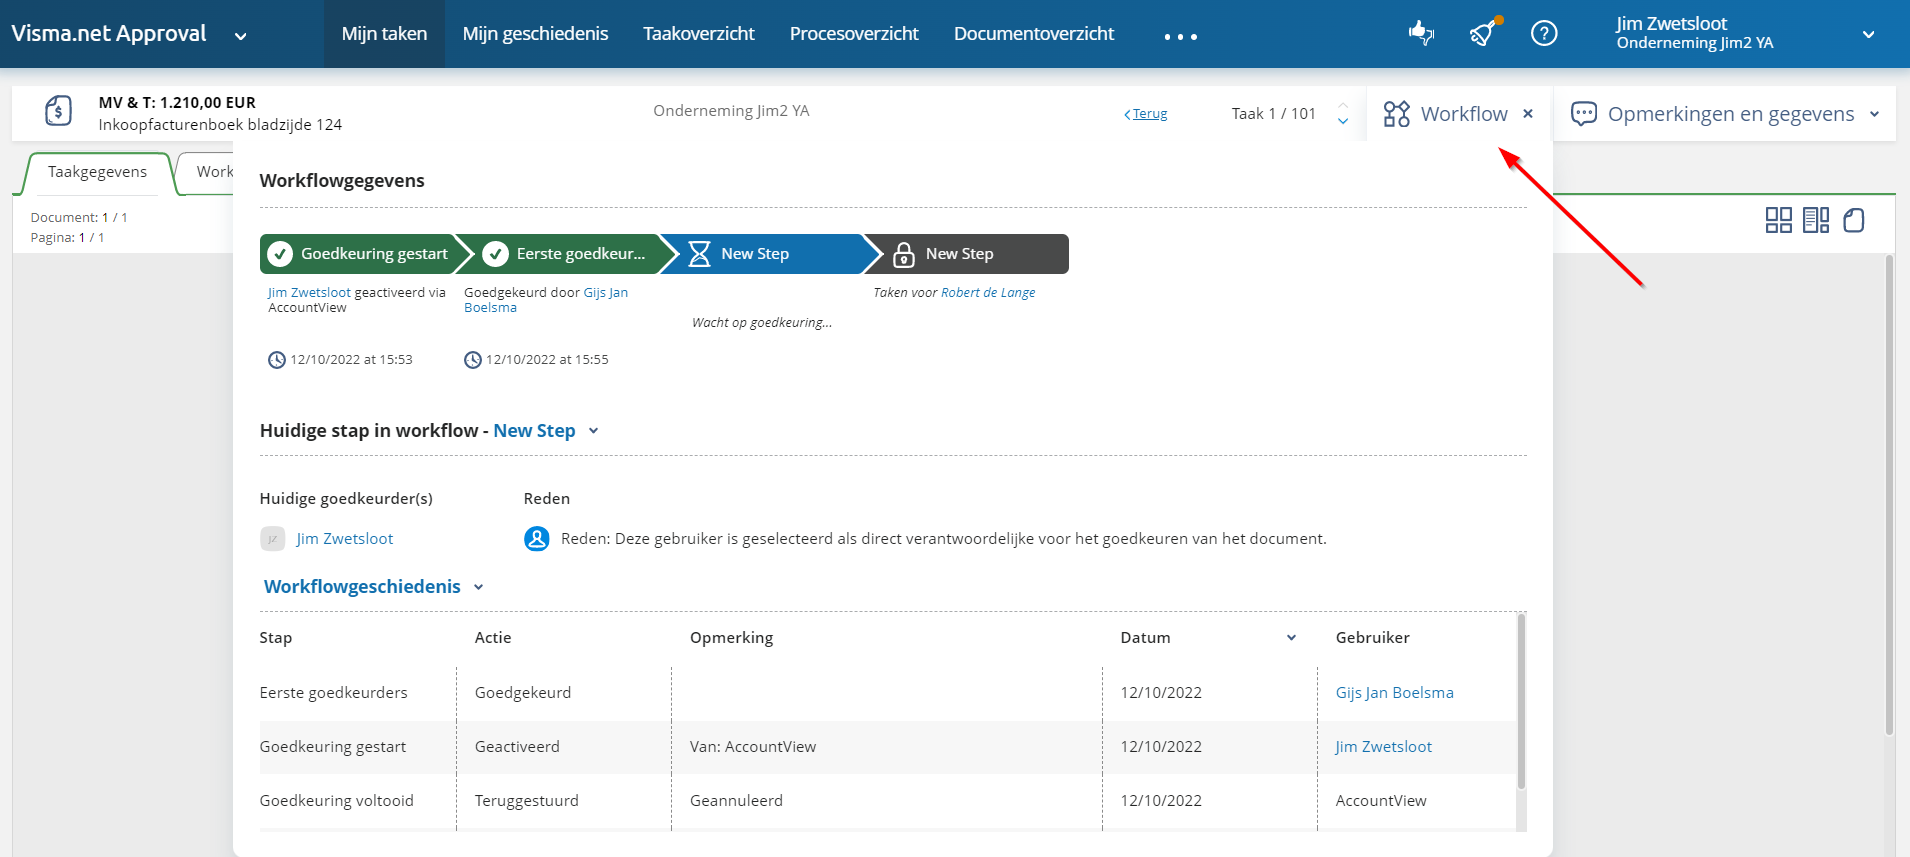
Task: Open Robert de Lange user link
Action: click(x=988, y=293)
